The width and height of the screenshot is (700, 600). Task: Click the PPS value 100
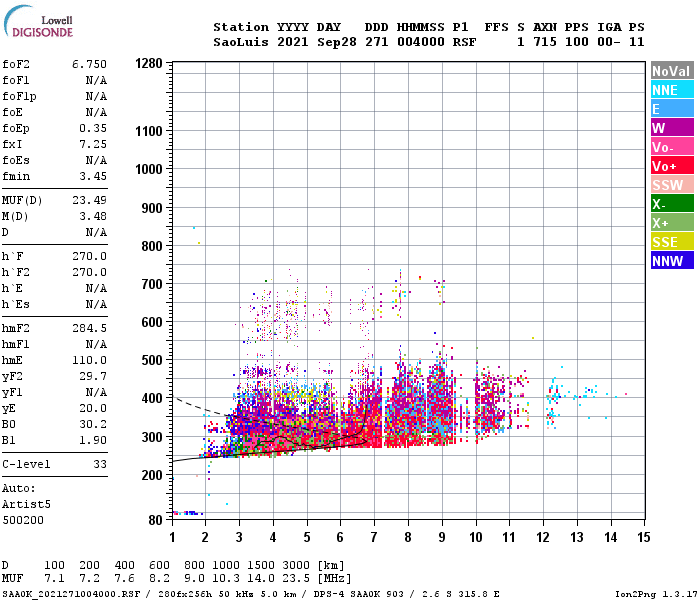577,42
